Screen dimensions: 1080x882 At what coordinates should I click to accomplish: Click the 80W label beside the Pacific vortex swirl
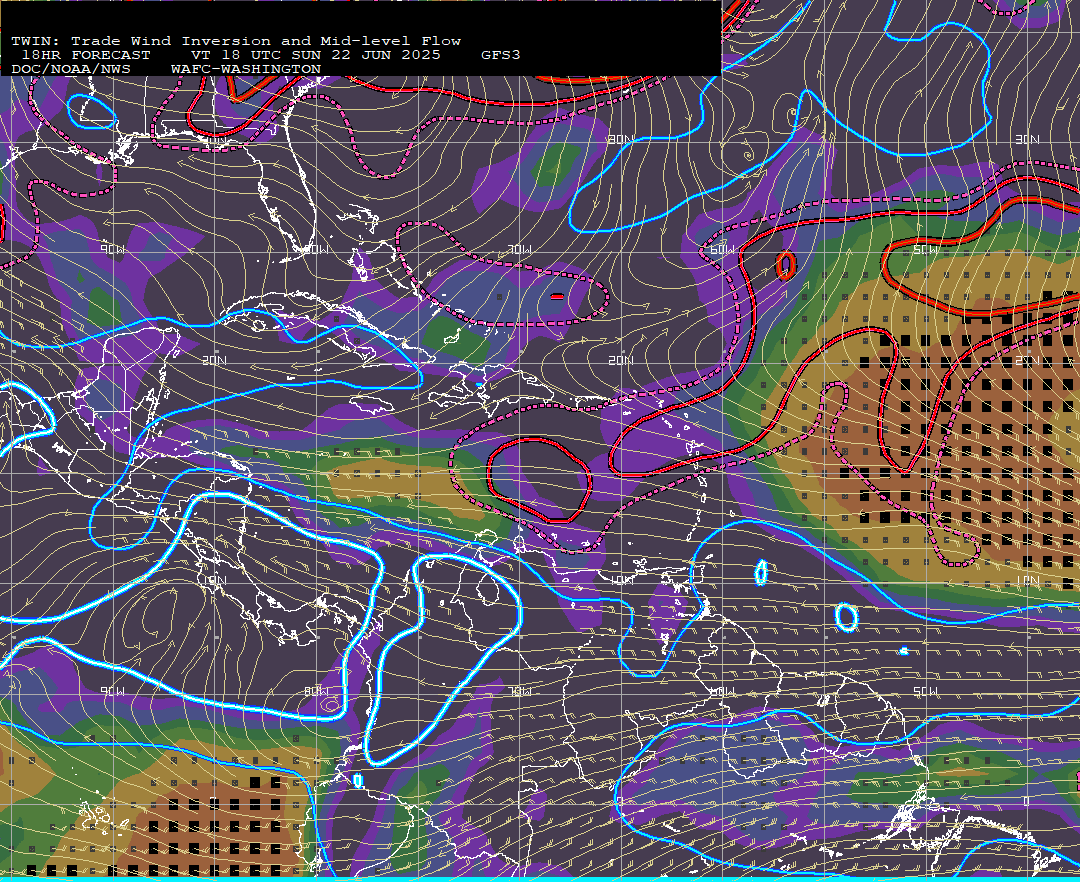pos(315,691)
